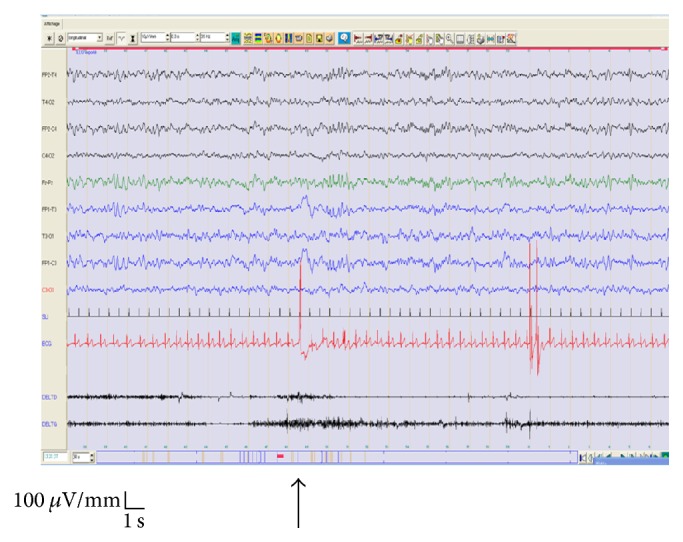Click the asterisk icon in the toolbar
This screenshot has width=683, height=542.
[49, 38]
